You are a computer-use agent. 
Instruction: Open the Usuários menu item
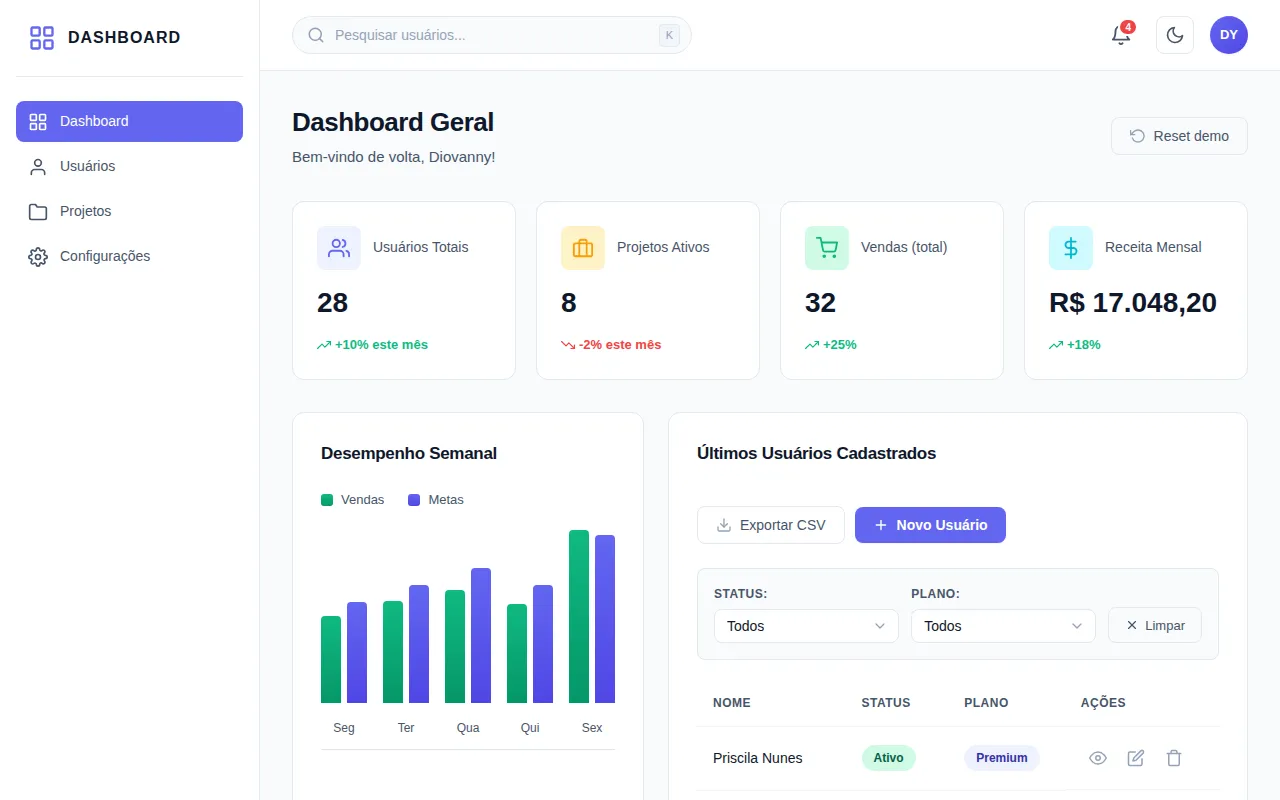pos(129,166)
